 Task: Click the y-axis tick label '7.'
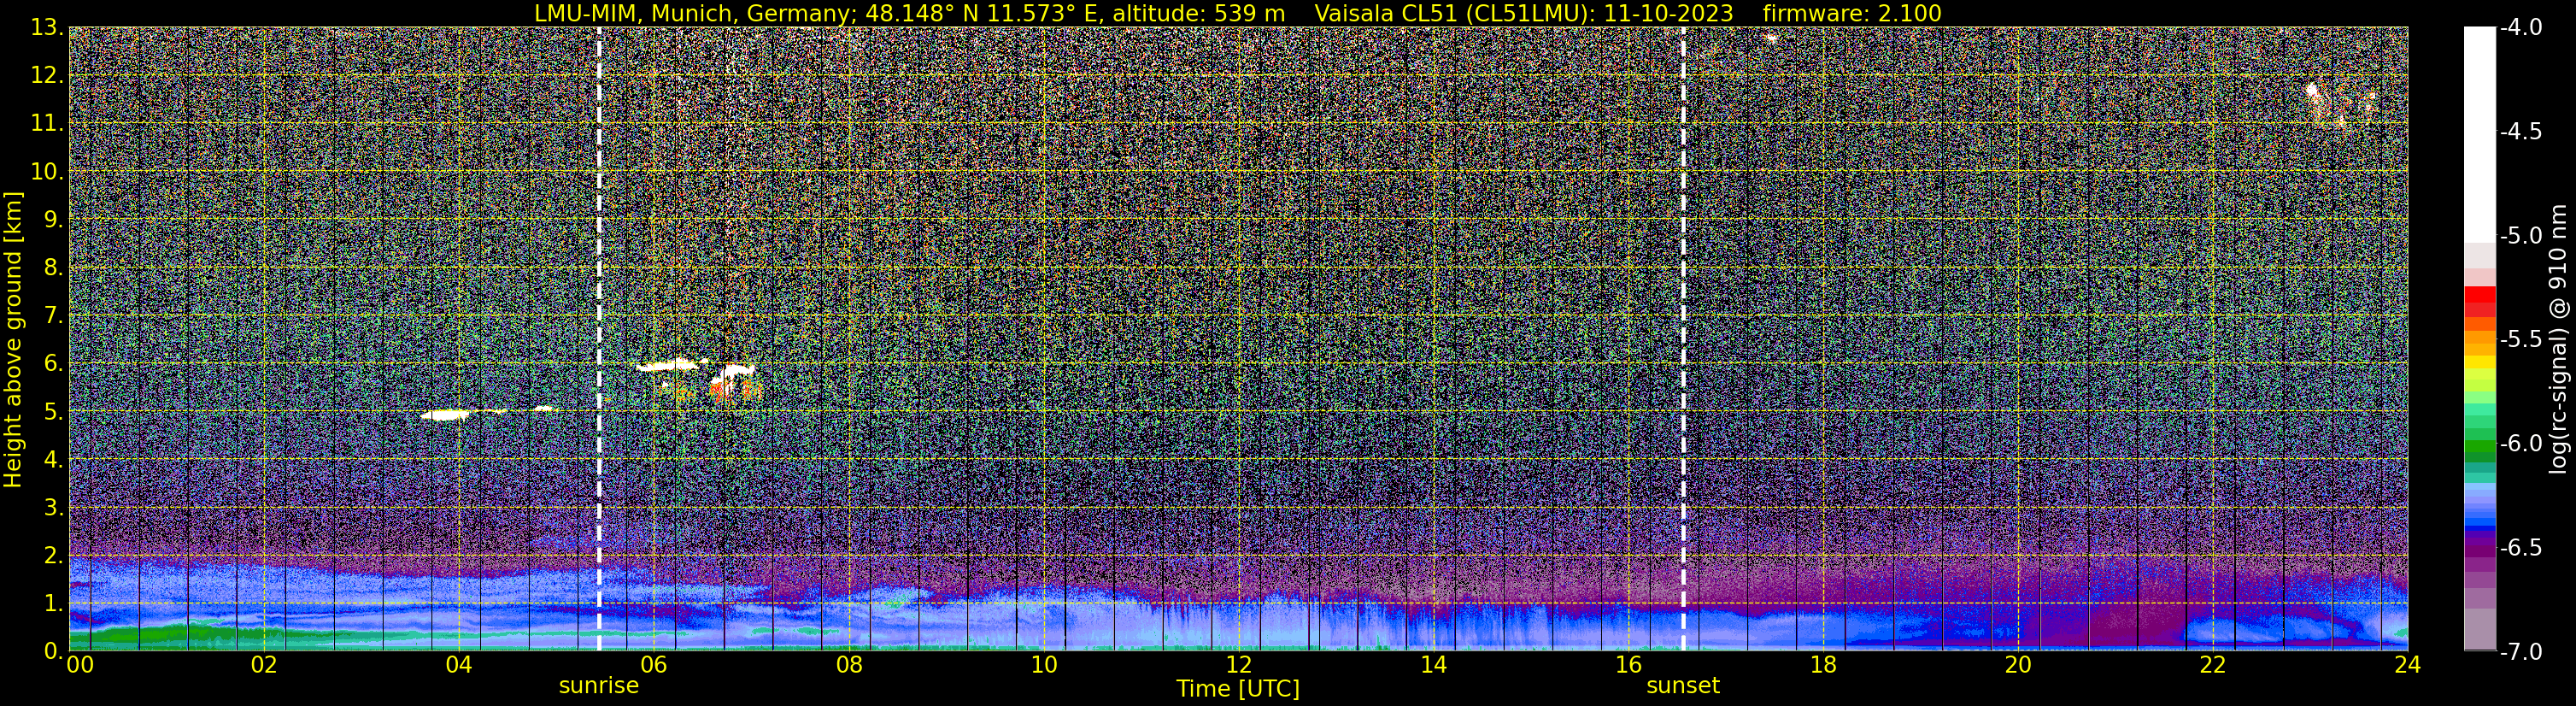pos(54,316)
